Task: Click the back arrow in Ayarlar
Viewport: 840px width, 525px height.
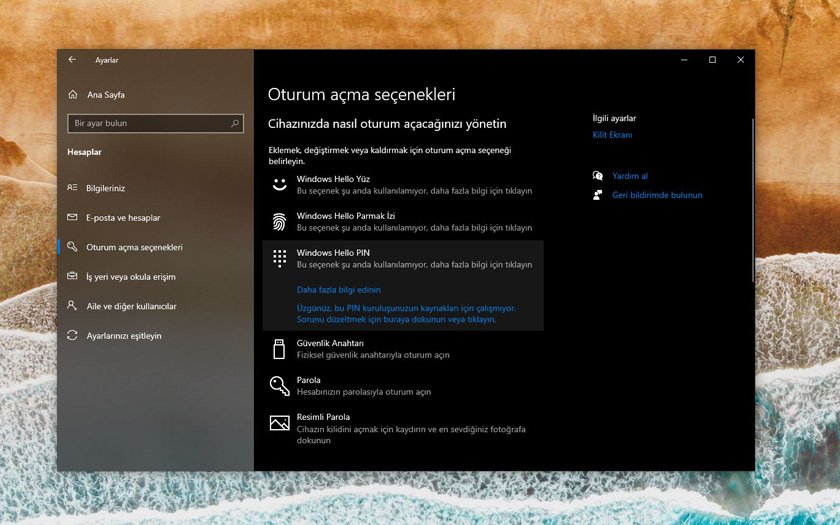Action: pos(72,60)
